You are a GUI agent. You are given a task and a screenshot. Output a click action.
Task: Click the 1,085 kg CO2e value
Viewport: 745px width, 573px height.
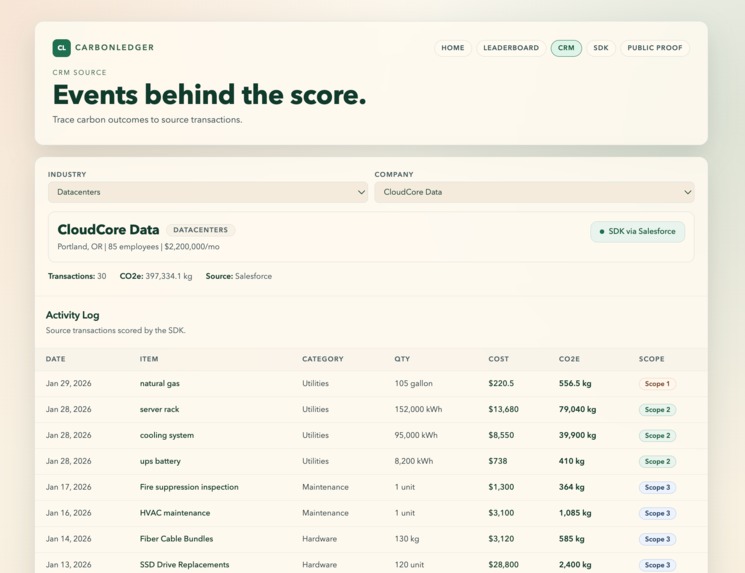[575, 513]
